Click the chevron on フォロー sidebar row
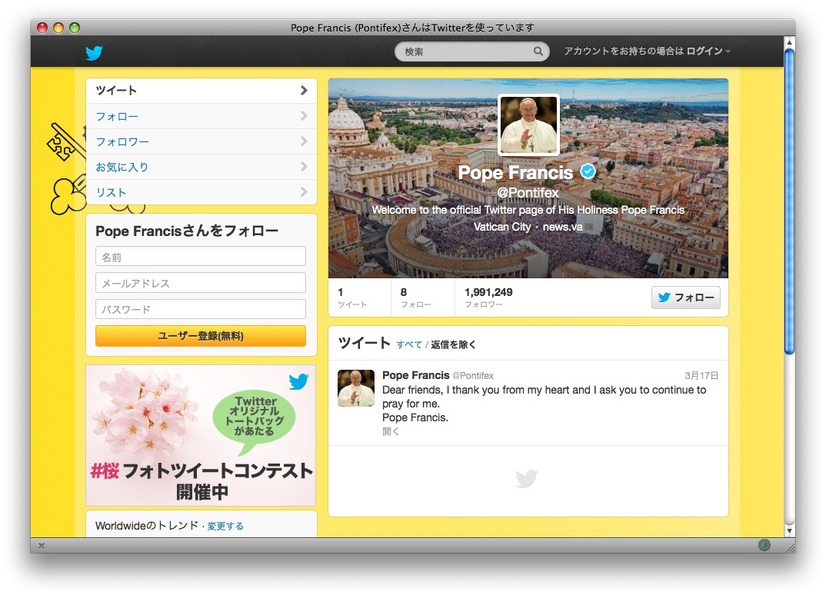 pyautogui.click(x=304, y=116)
